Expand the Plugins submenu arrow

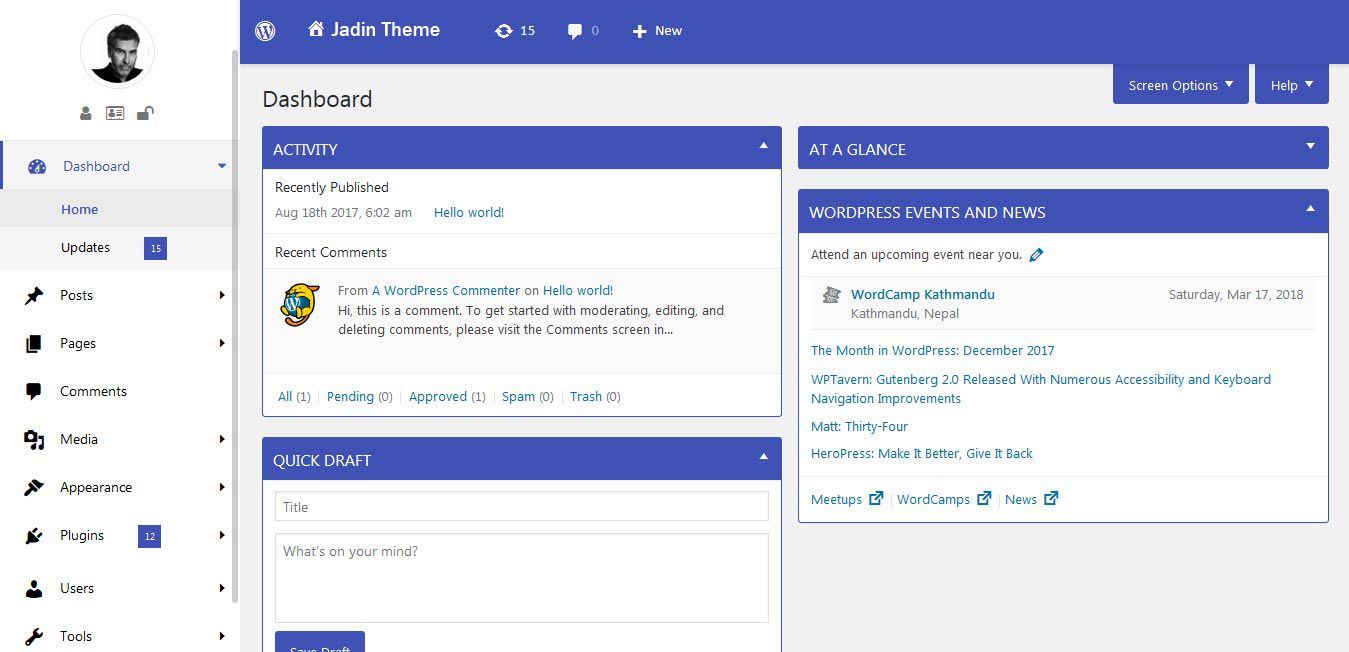point(222,535)
